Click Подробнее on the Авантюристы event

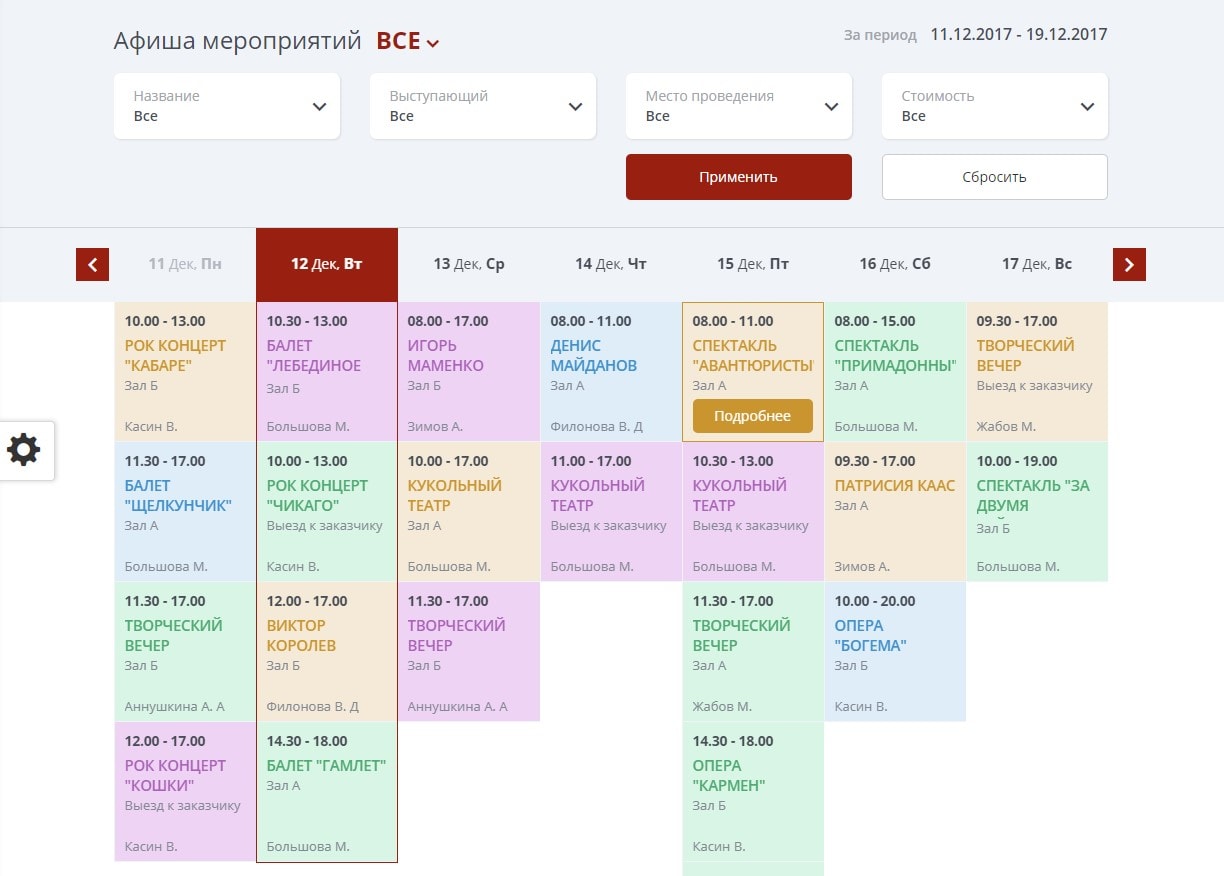click(752, 416)
